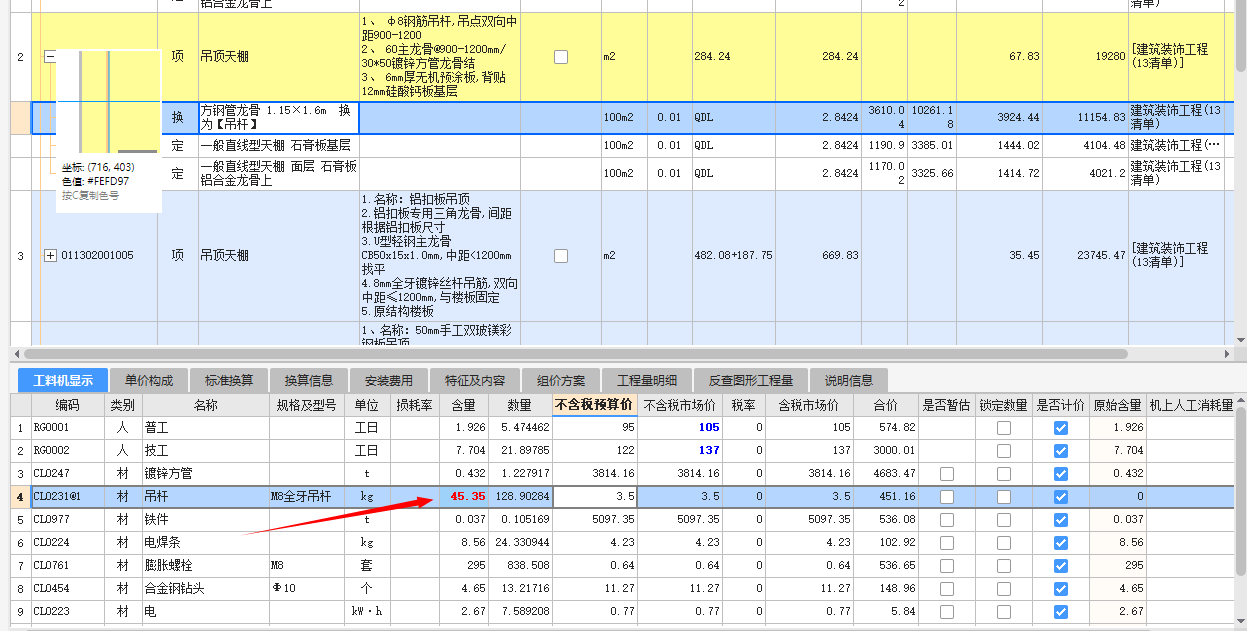The image size is (1247, 631).
Task: Open the 反查图形工程量 tab
Action: [751, 381]
